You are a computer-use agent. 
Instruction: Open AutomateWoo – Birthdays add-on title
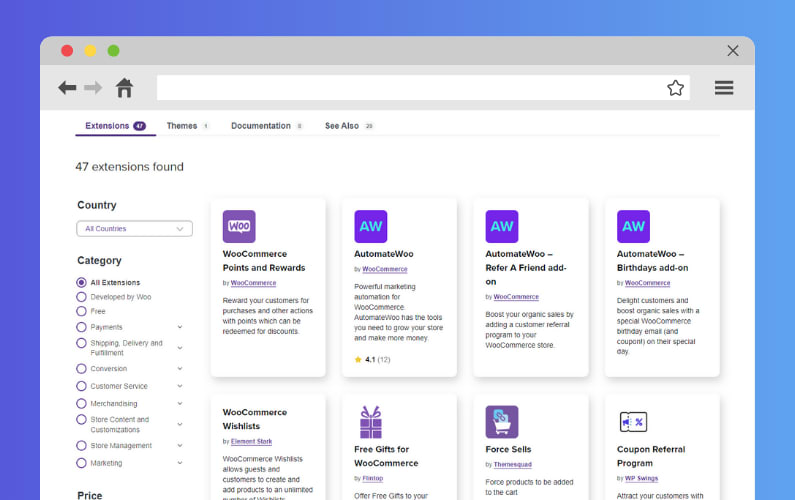(652, 261)
